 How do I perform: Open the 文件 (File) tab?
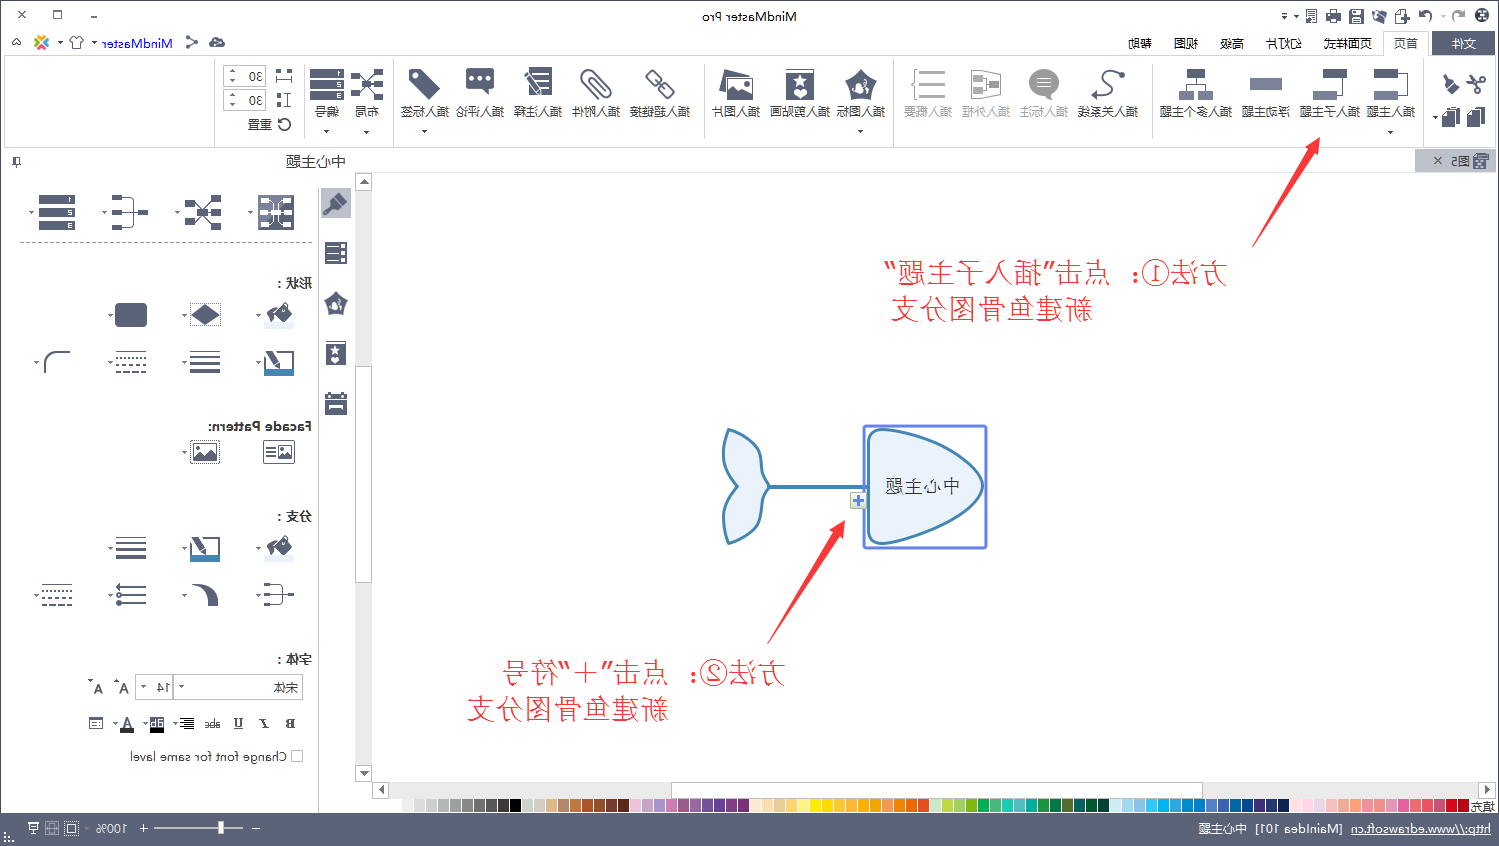(1463, 43)
